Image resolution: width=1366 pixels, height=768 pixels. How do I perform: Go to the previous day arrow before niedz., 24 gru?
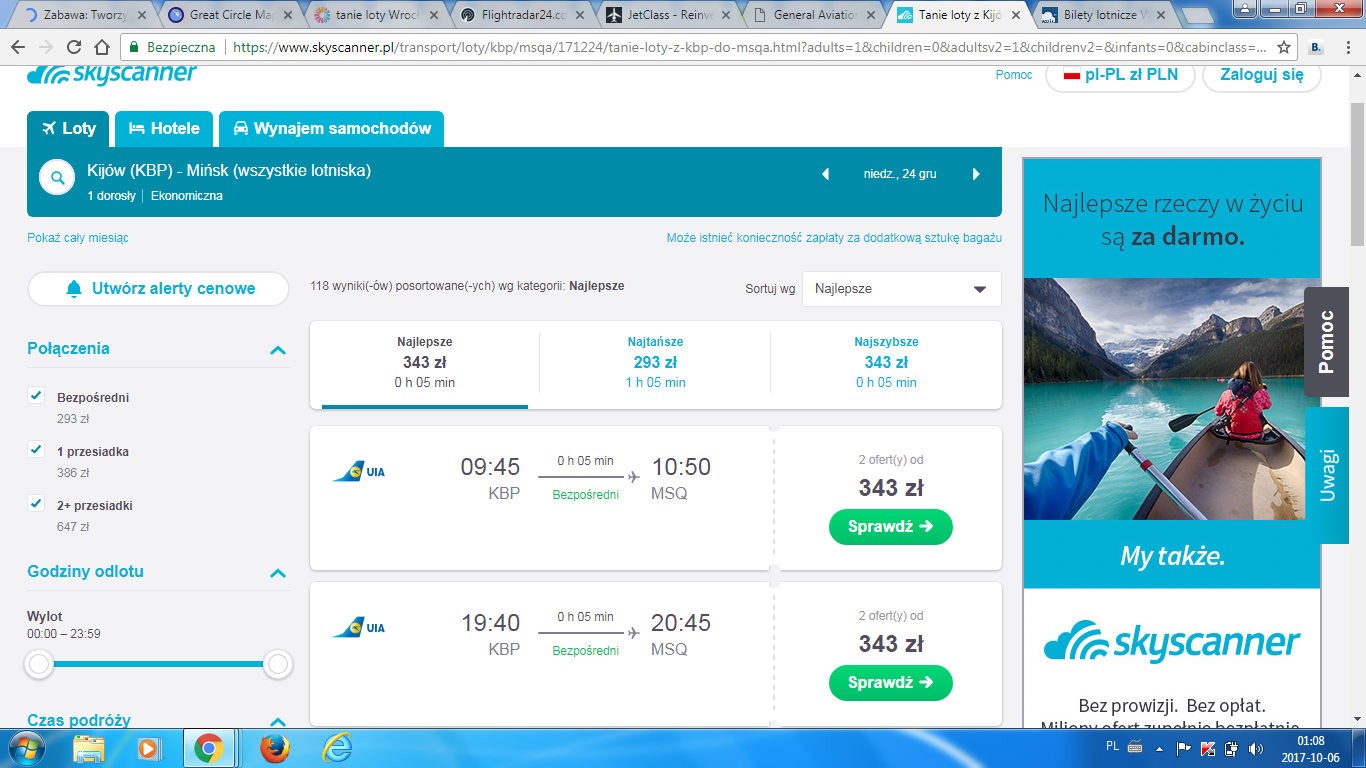pyautogui.click(x=825, y=174)
